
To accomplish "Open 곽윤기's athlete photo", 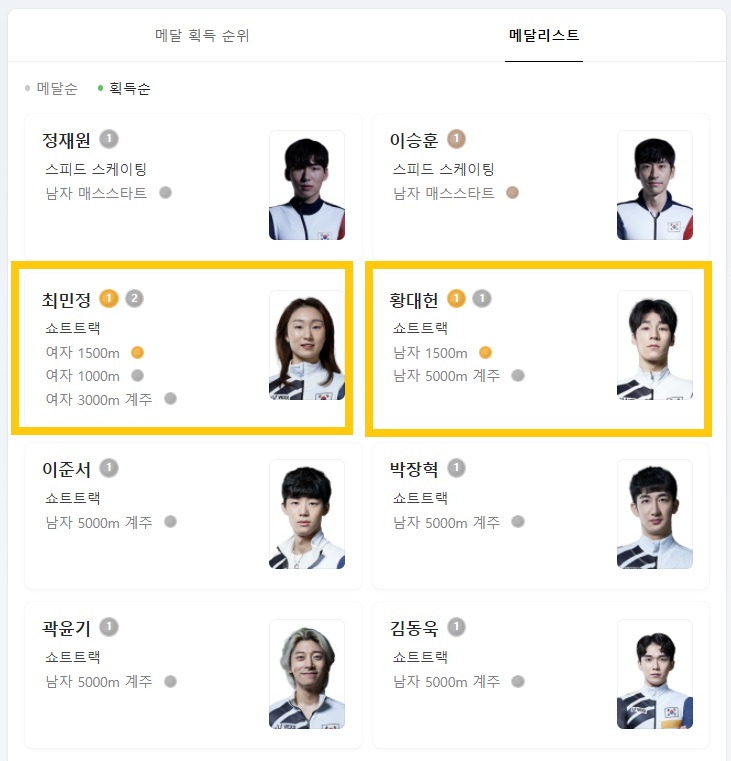I will 307,674.
